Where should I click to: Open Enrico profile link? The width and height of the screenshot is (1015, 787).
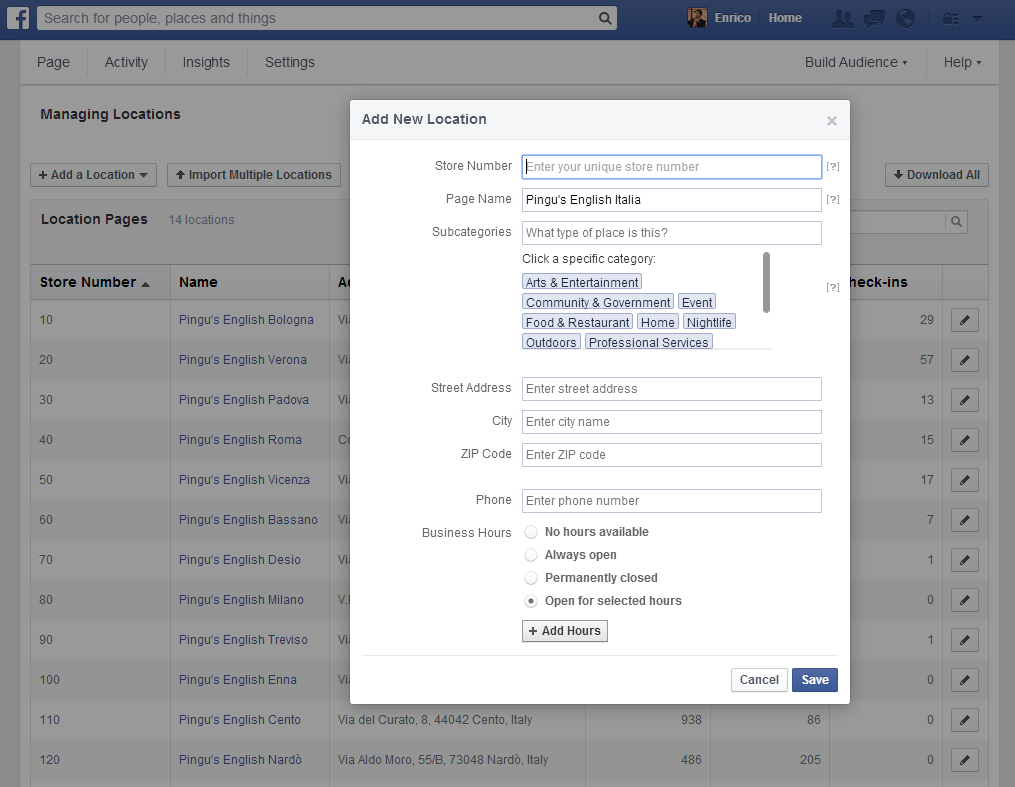(x=733, y=18)
